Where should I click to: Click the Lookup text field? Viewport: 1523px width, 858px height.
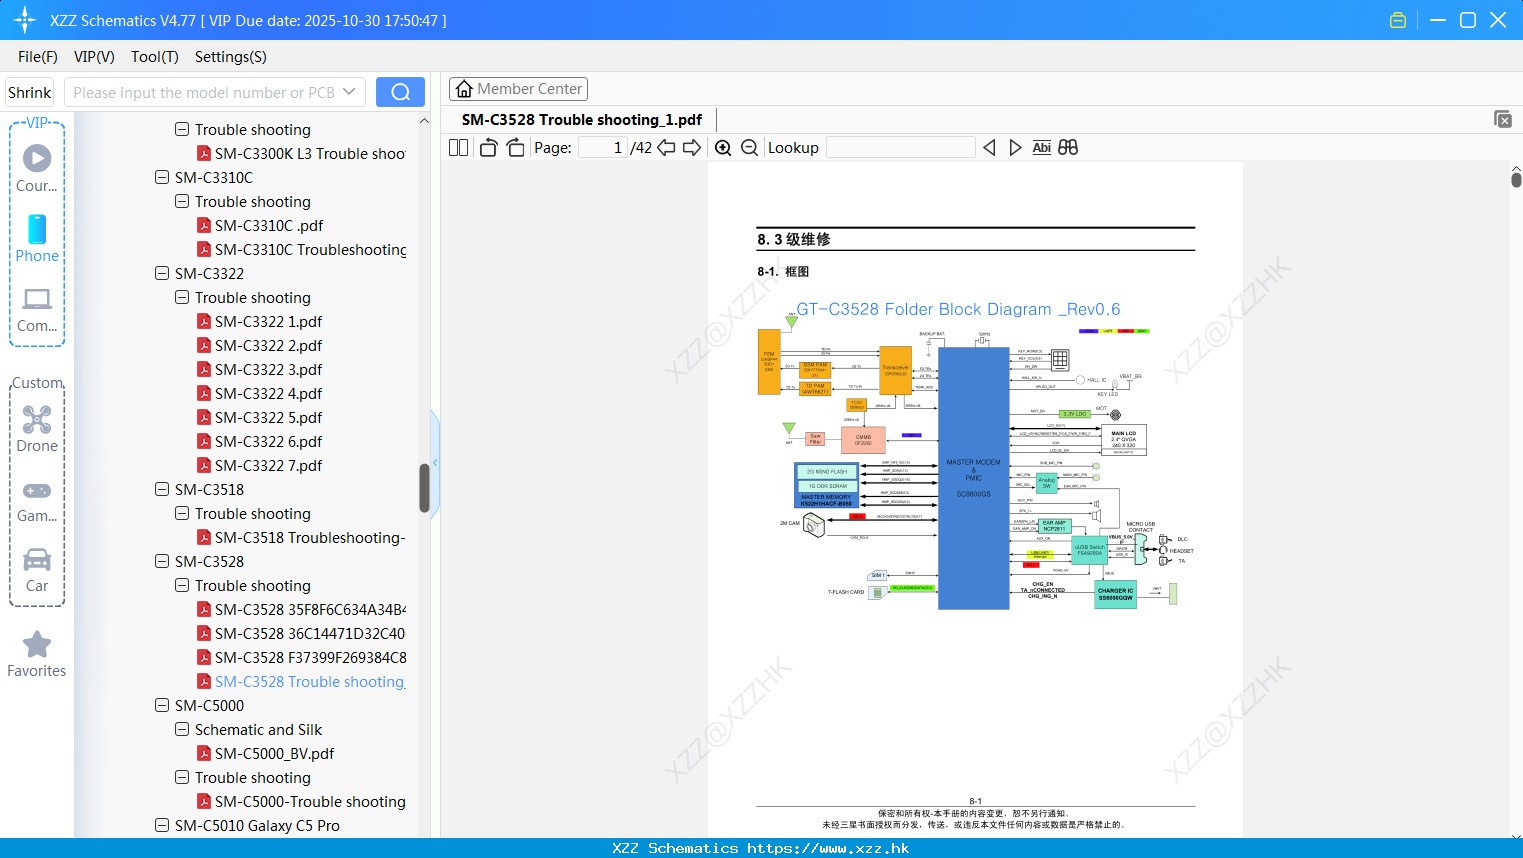900,147
